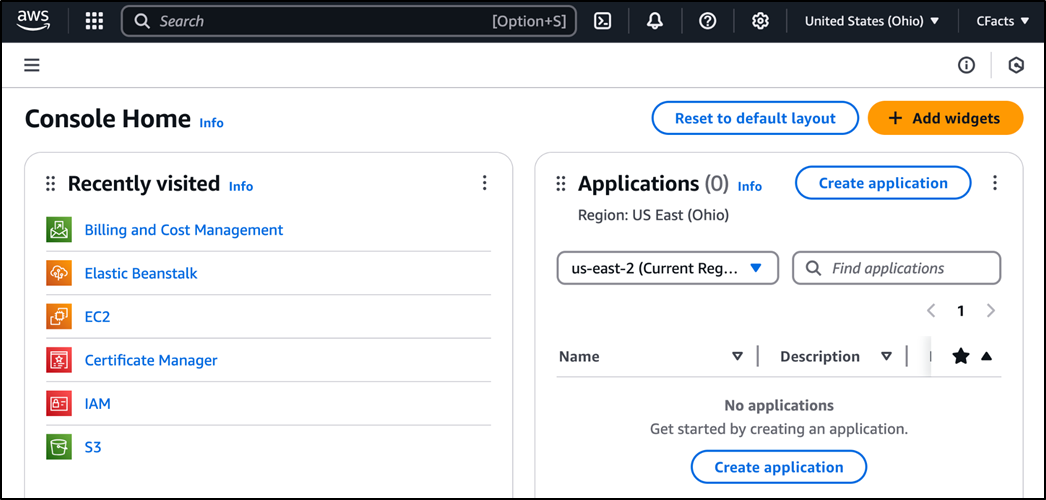Open the hamburger navigation menu
The image size is (1046, 500).
(x=32, y=65)
